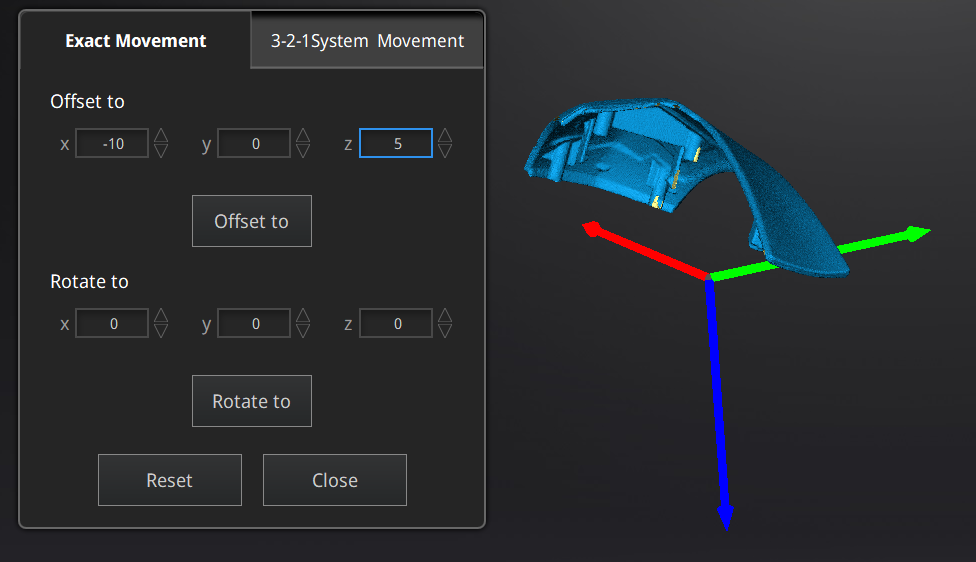Screen dimensions: 976x562
Task: Raise Rotate x value with up arrow
Action: pos(161,316)
